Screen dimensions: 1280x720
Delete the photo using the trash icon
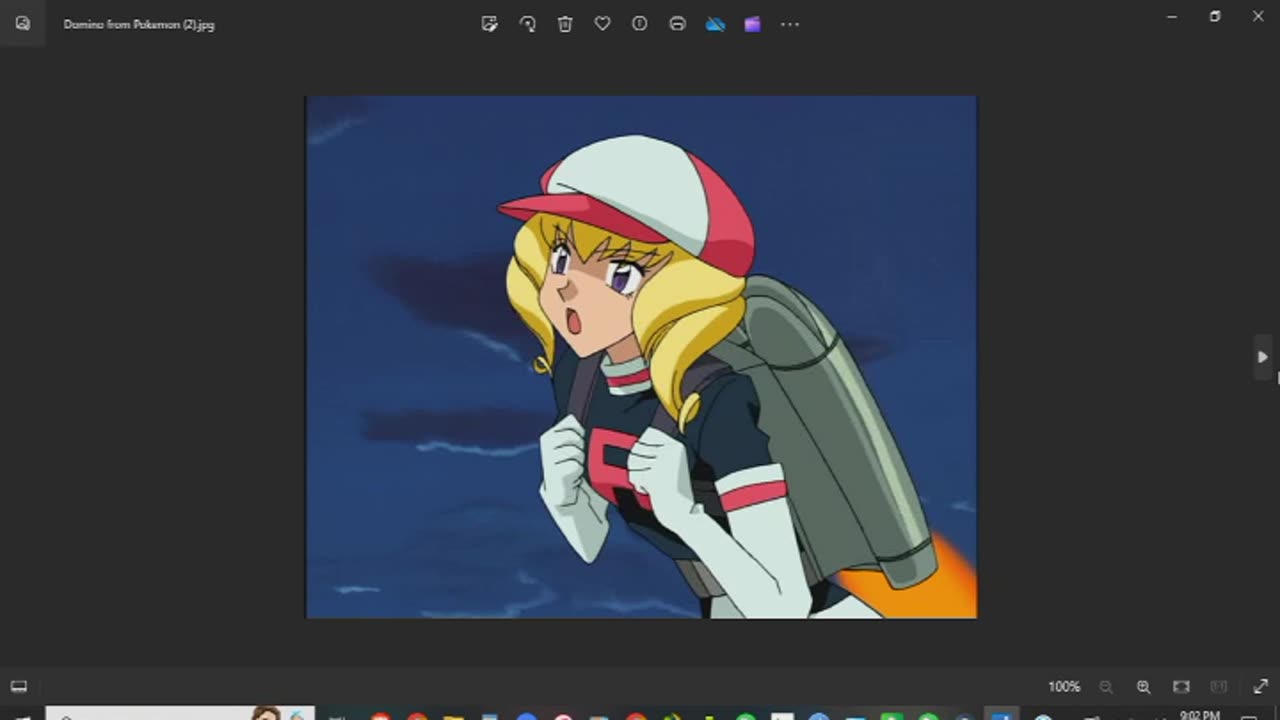(x=565, y=24)
